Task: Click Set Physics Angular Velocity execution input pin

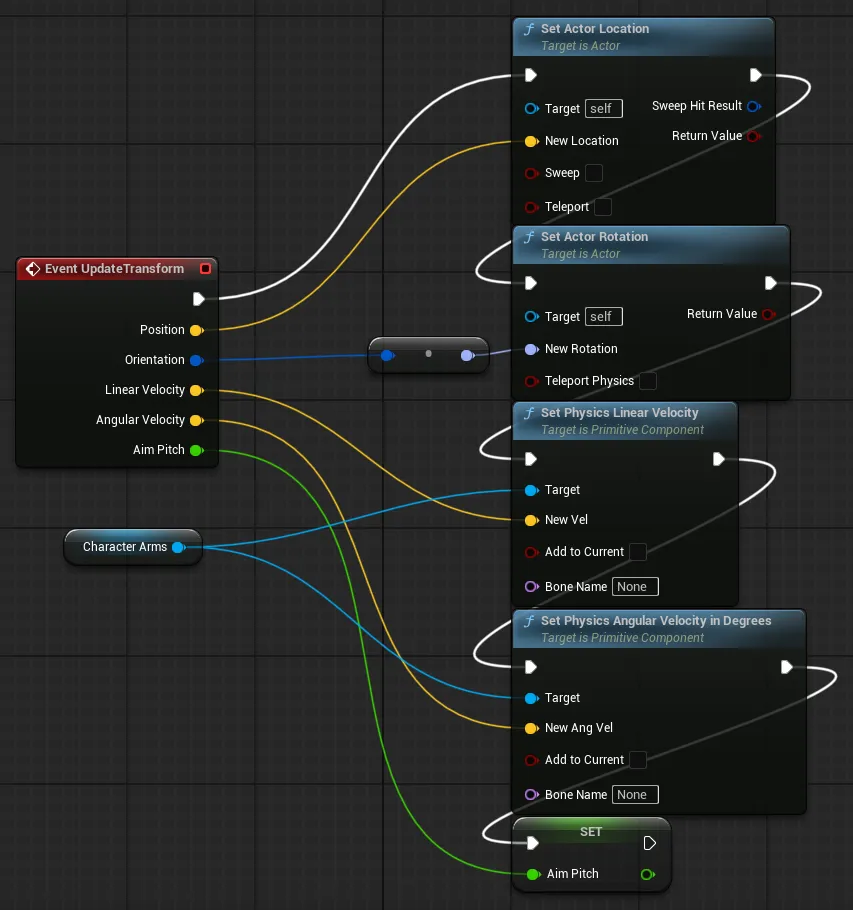Action: pyautogui.click(x=530, y=667)
